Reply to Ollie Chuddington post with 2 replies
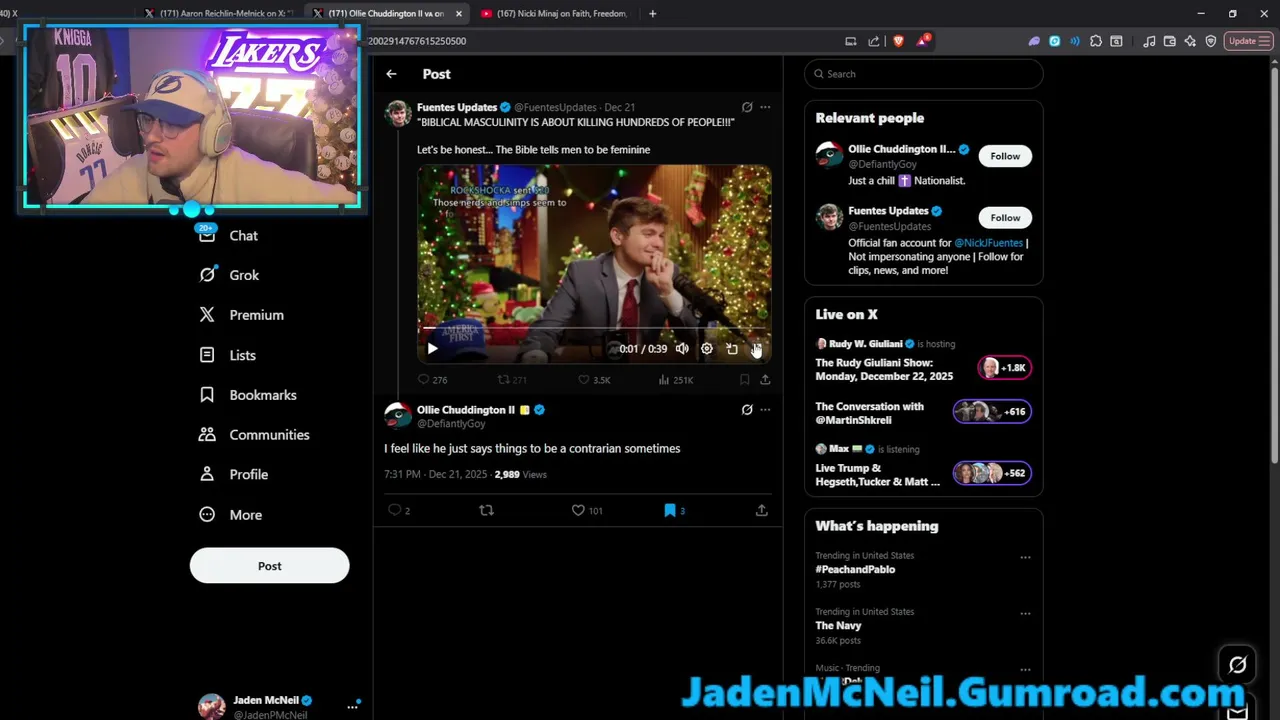The height and width of the screenshot is (720, 1280). tap(398, 510)
